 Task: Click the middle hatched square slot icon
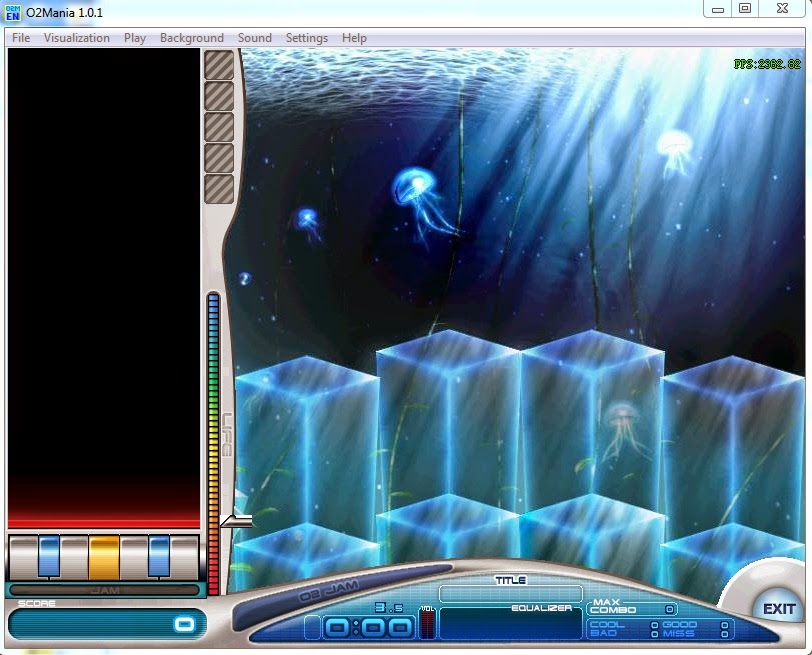click(218, 126)
